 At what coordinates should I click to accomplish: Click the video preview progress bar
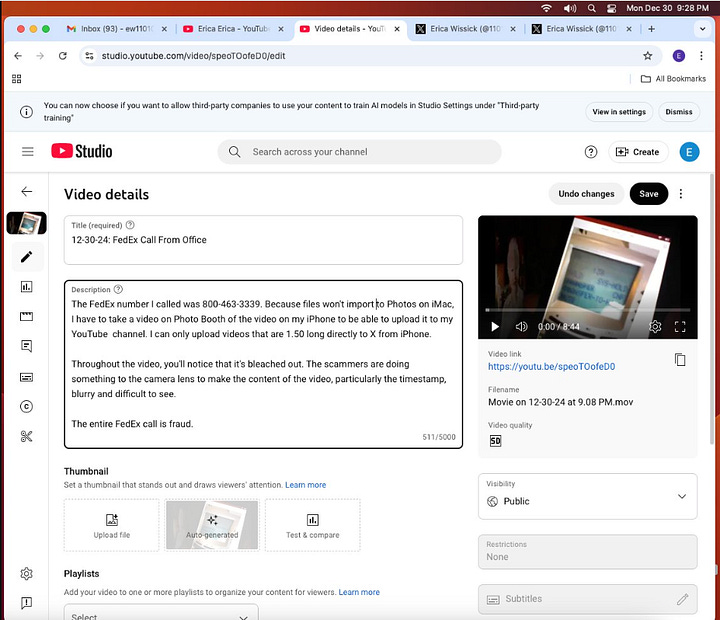coord(588,310)
